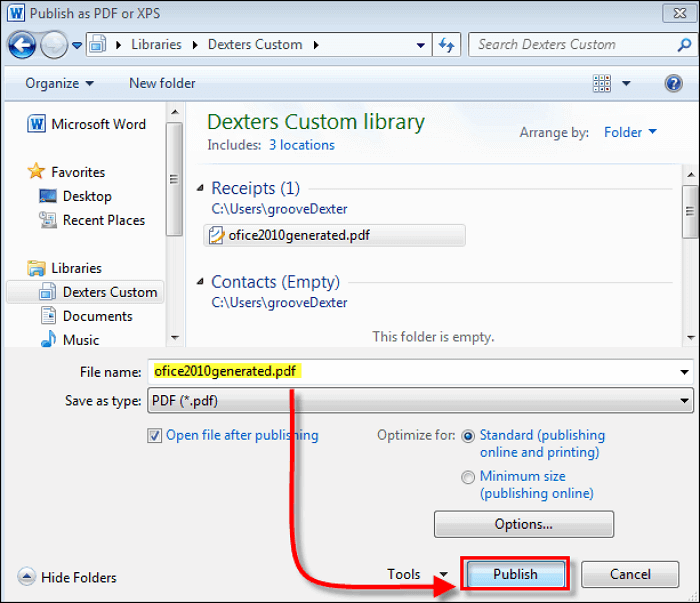Open the Help question mark icon

pyautogui.click(x=674, y=83)
